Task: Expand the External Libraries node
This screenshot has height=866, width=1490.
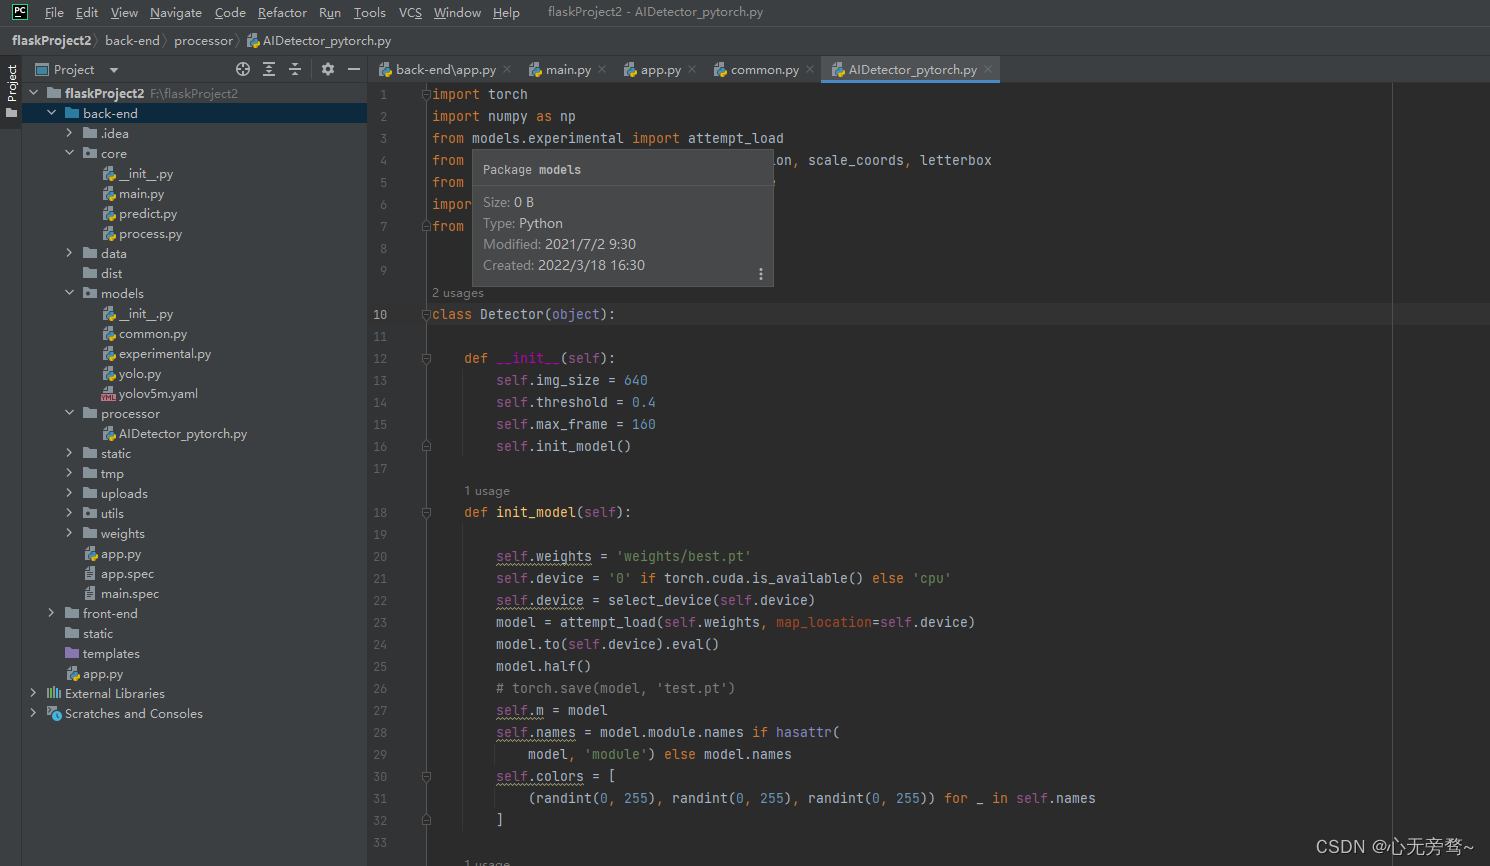Action: click(33, 693)
